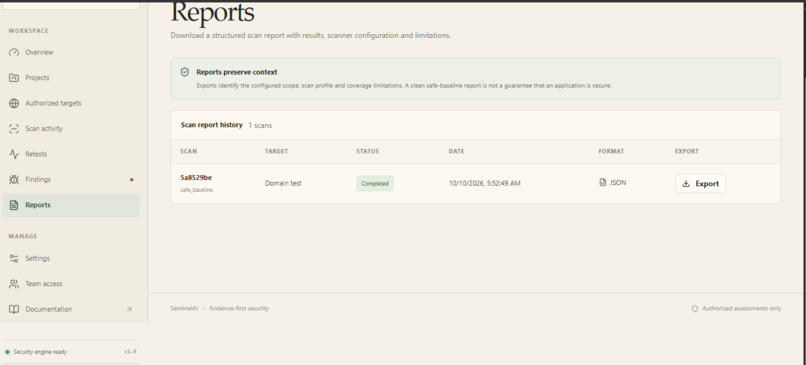Click the STATUS column header
This screenshot has height=365, width=806.
[x=368, y=152]
